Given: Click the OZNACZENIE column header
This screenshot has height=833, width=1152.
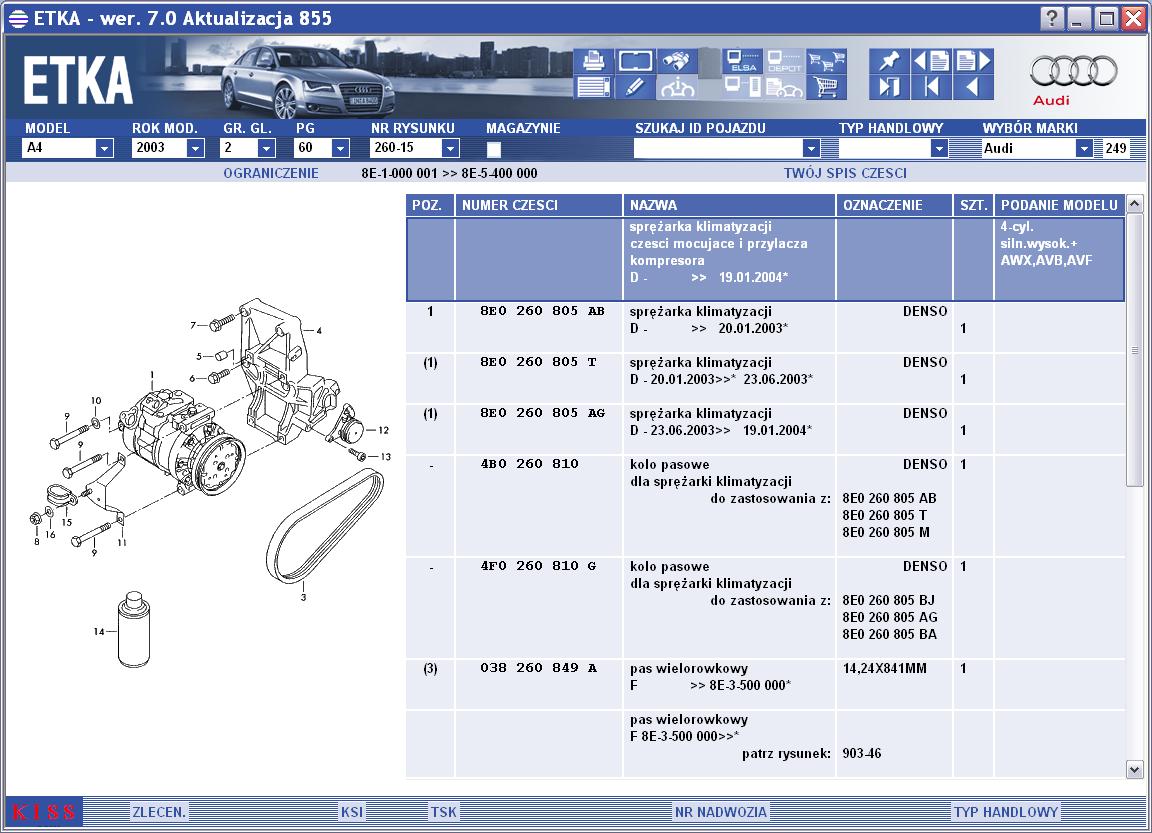Looking at the screenshot, I should click(894, 205).
